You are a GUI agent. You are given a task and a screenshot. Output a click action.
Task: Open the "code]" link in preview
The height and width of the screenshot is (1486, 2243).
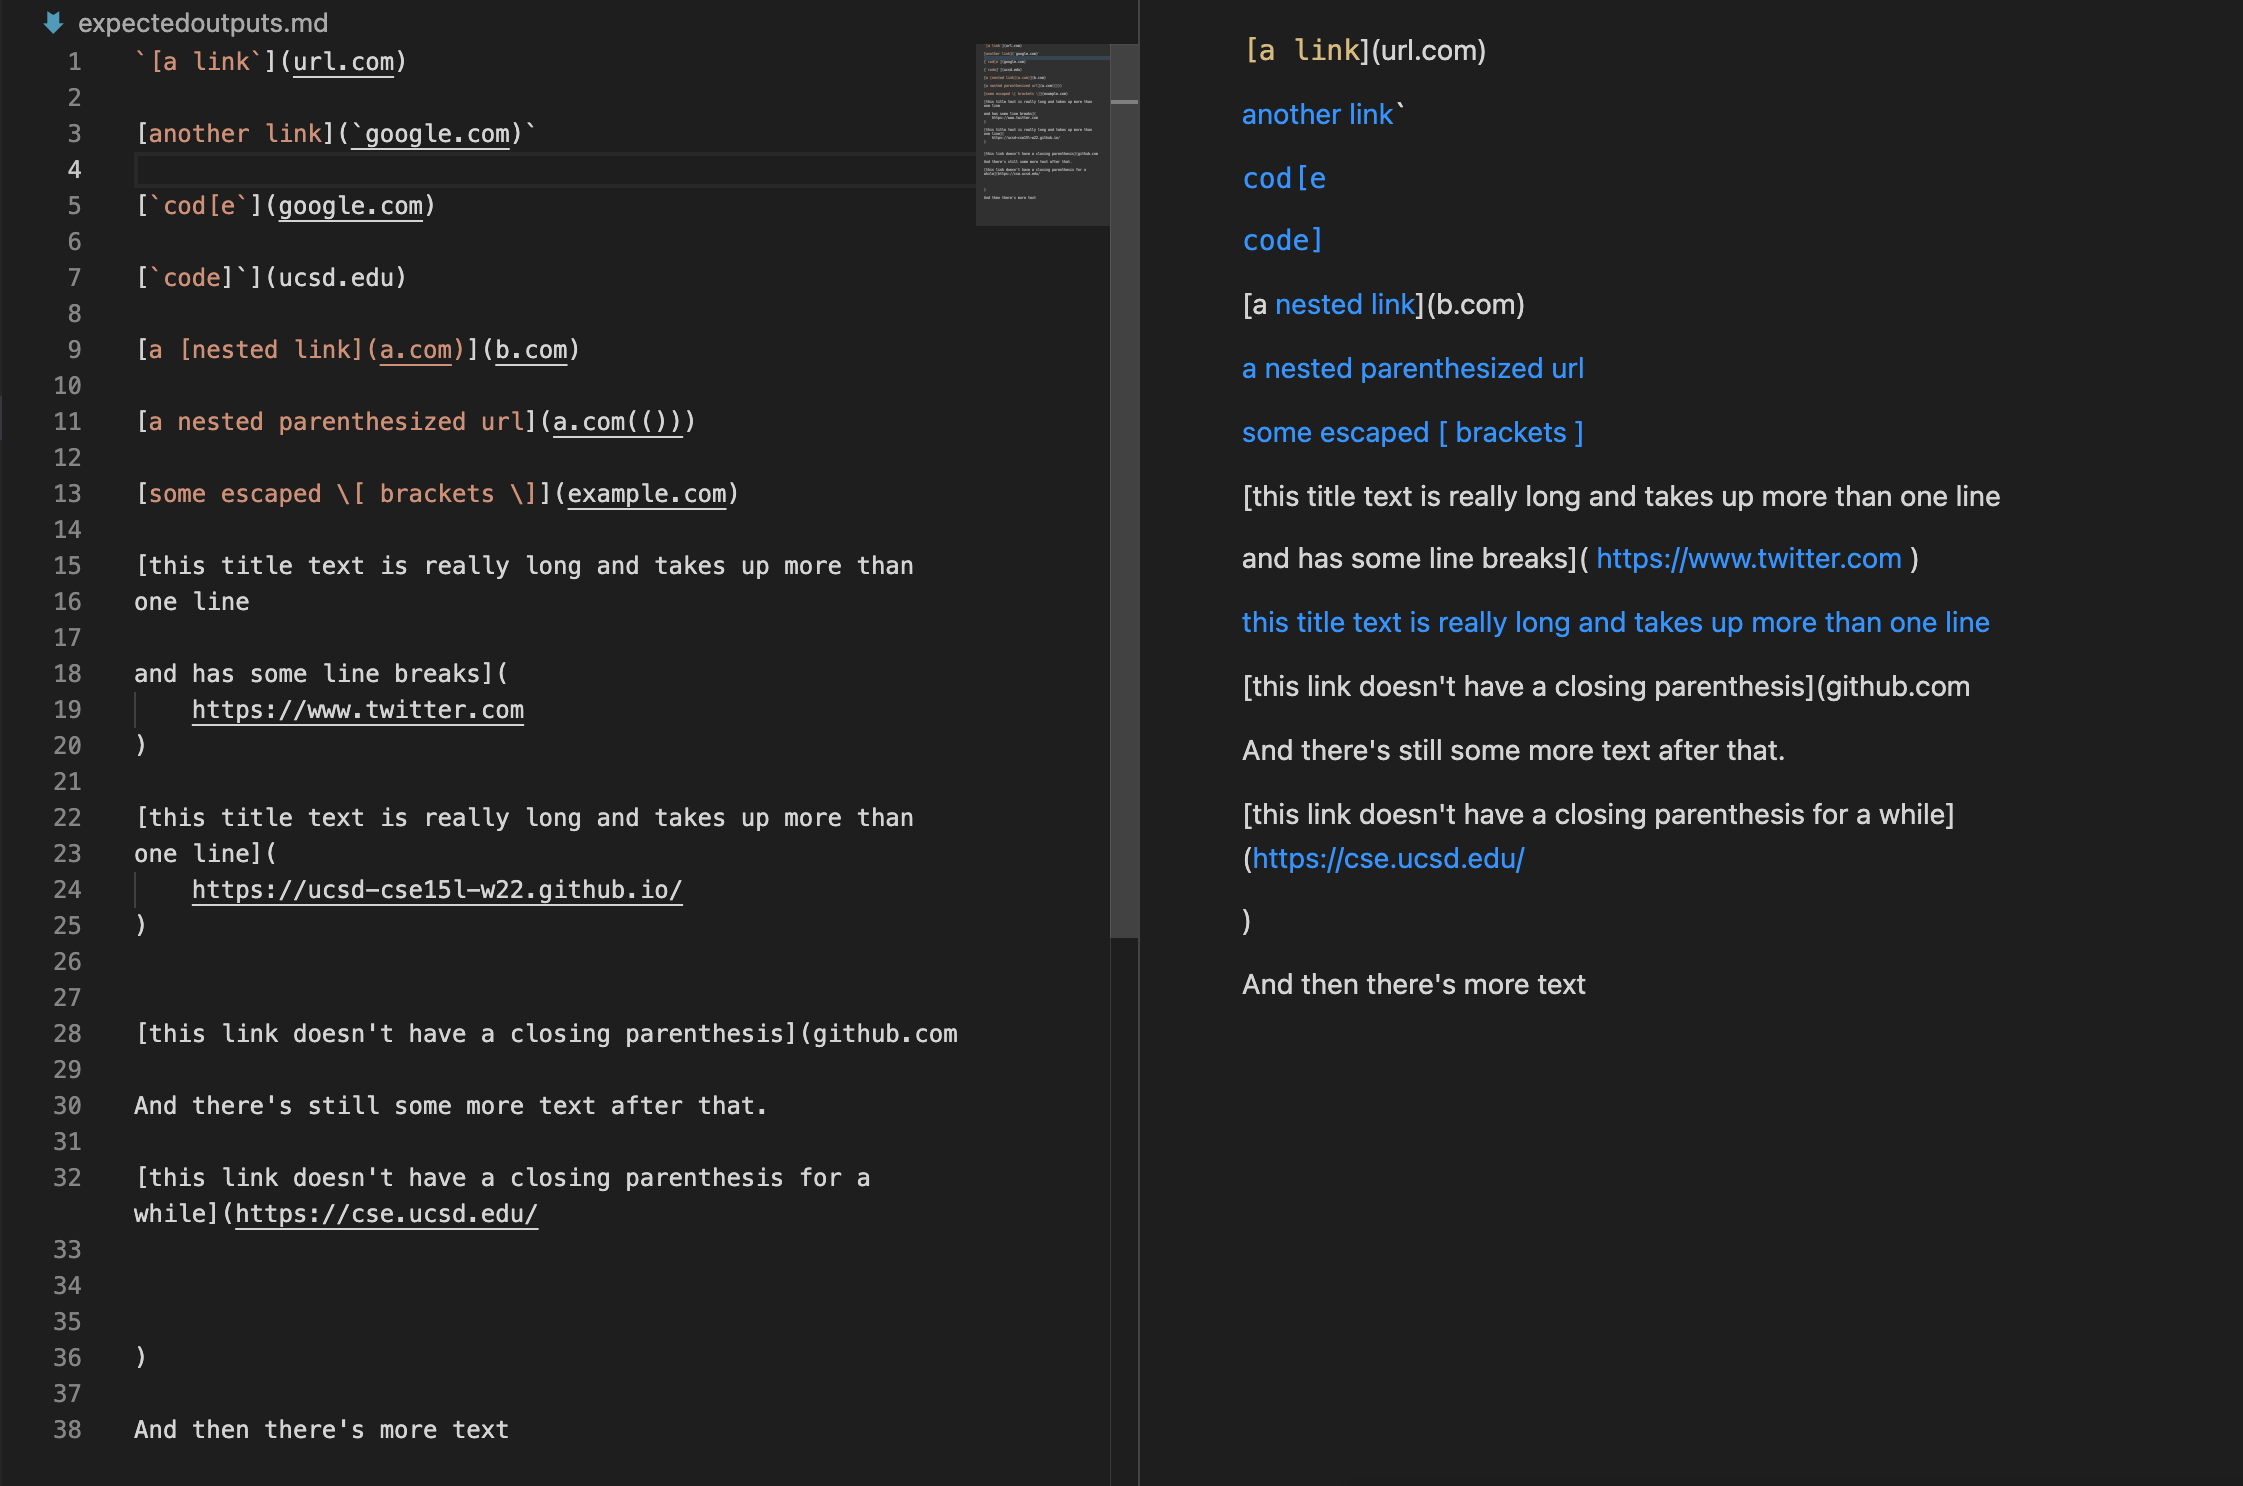[x=1282, y=240]
